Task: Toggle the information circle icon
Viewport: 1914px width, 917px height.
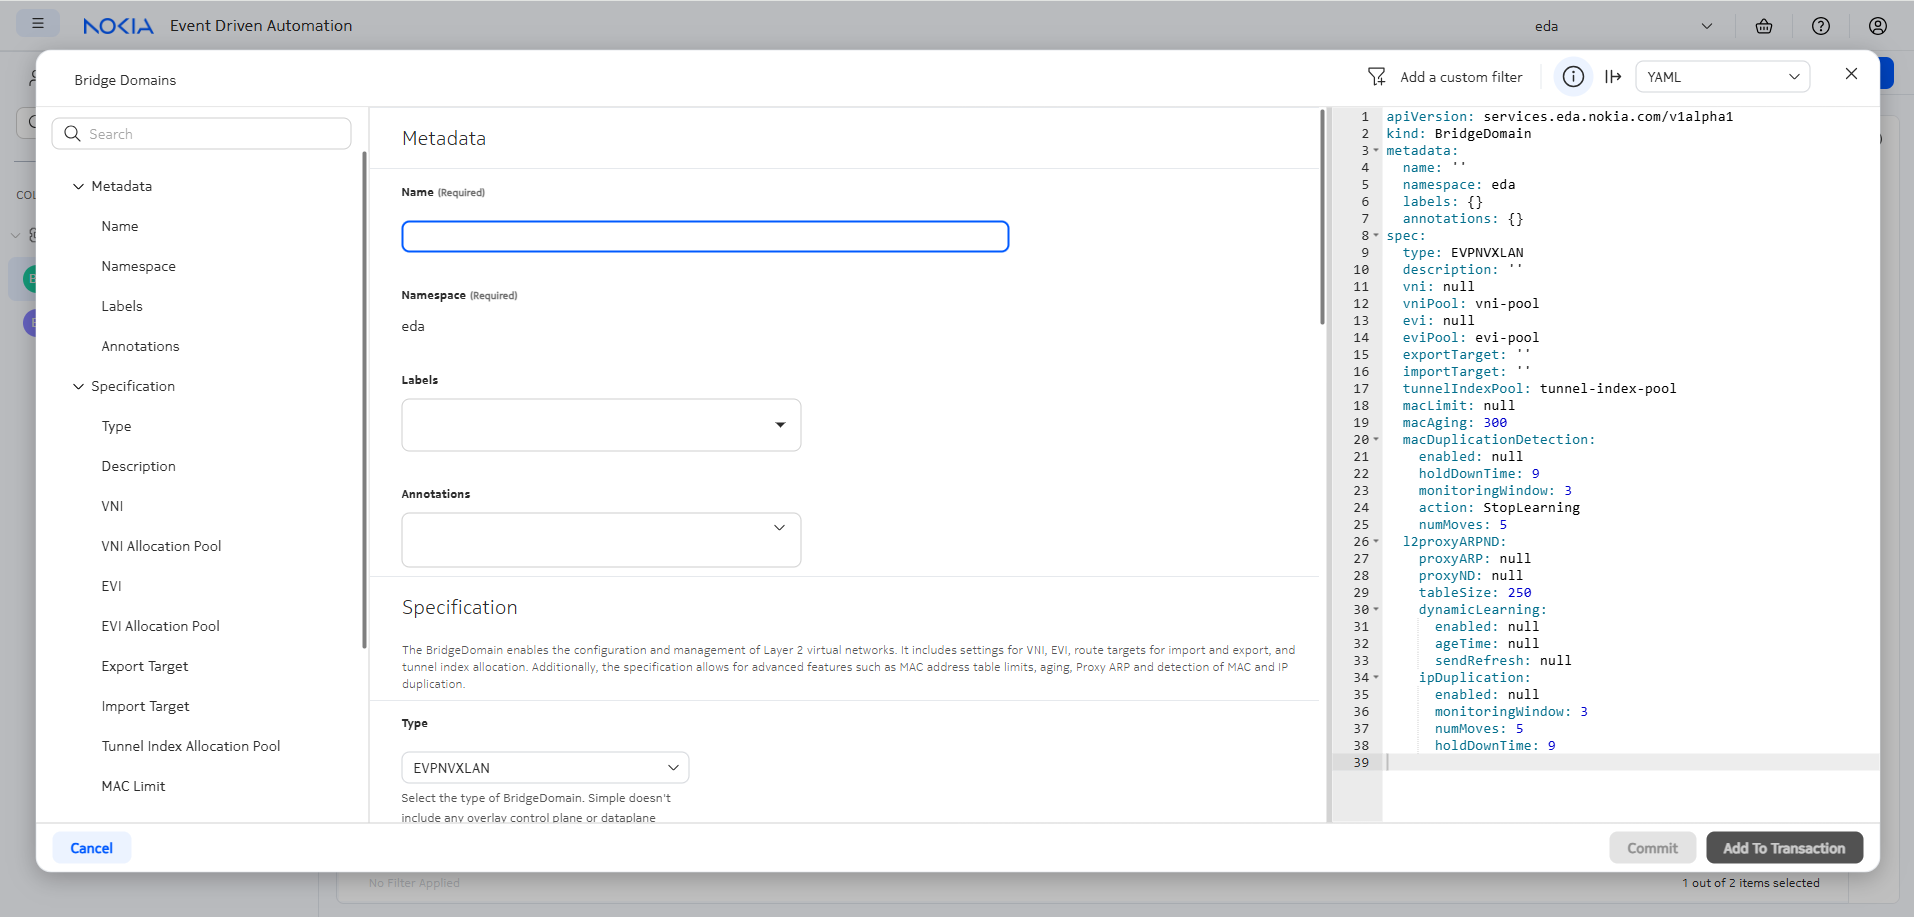Action: (1573, 77)
